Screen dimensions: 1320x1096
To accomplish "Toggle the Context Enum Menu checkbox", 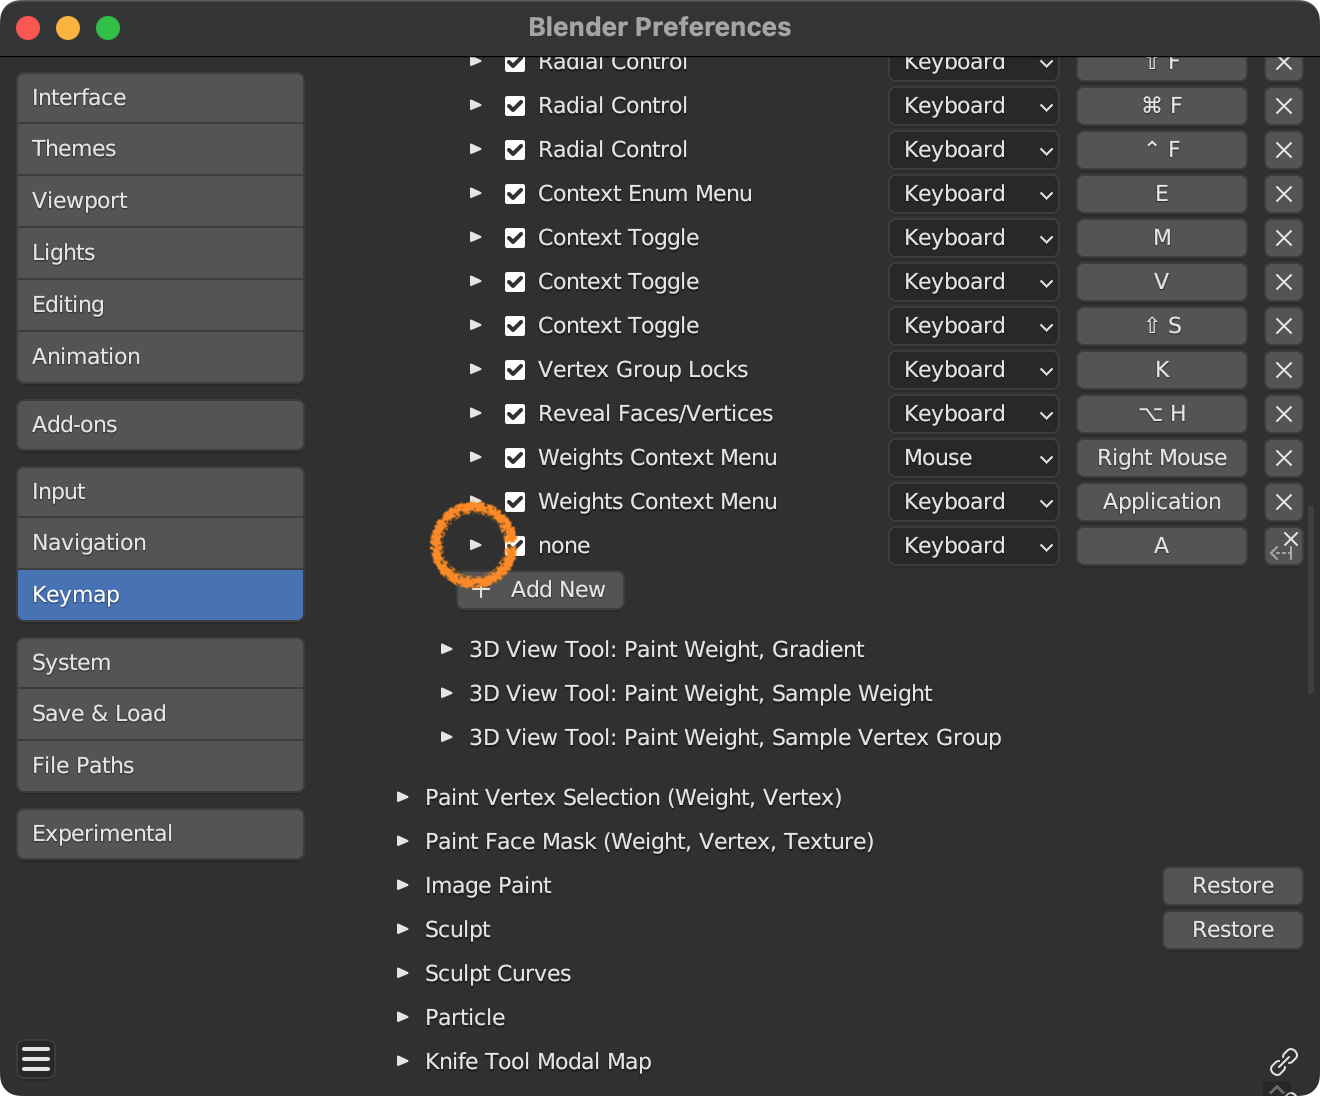I will click(515, 194).
